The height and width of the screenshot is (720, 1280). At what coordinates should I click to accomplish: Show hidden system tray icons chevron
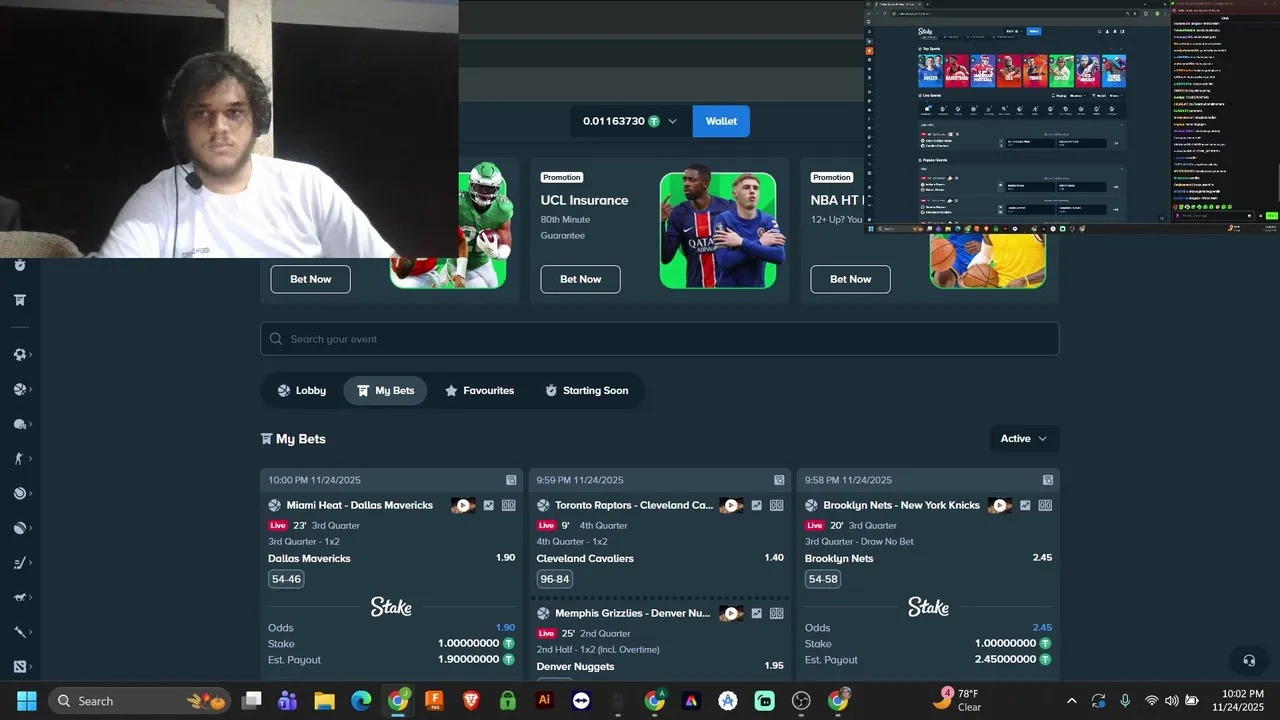click(1072, 701)
